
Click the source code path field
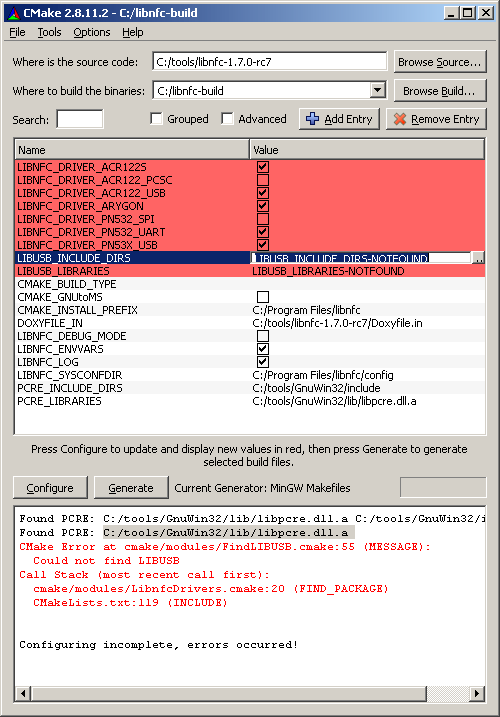[269, 61]
